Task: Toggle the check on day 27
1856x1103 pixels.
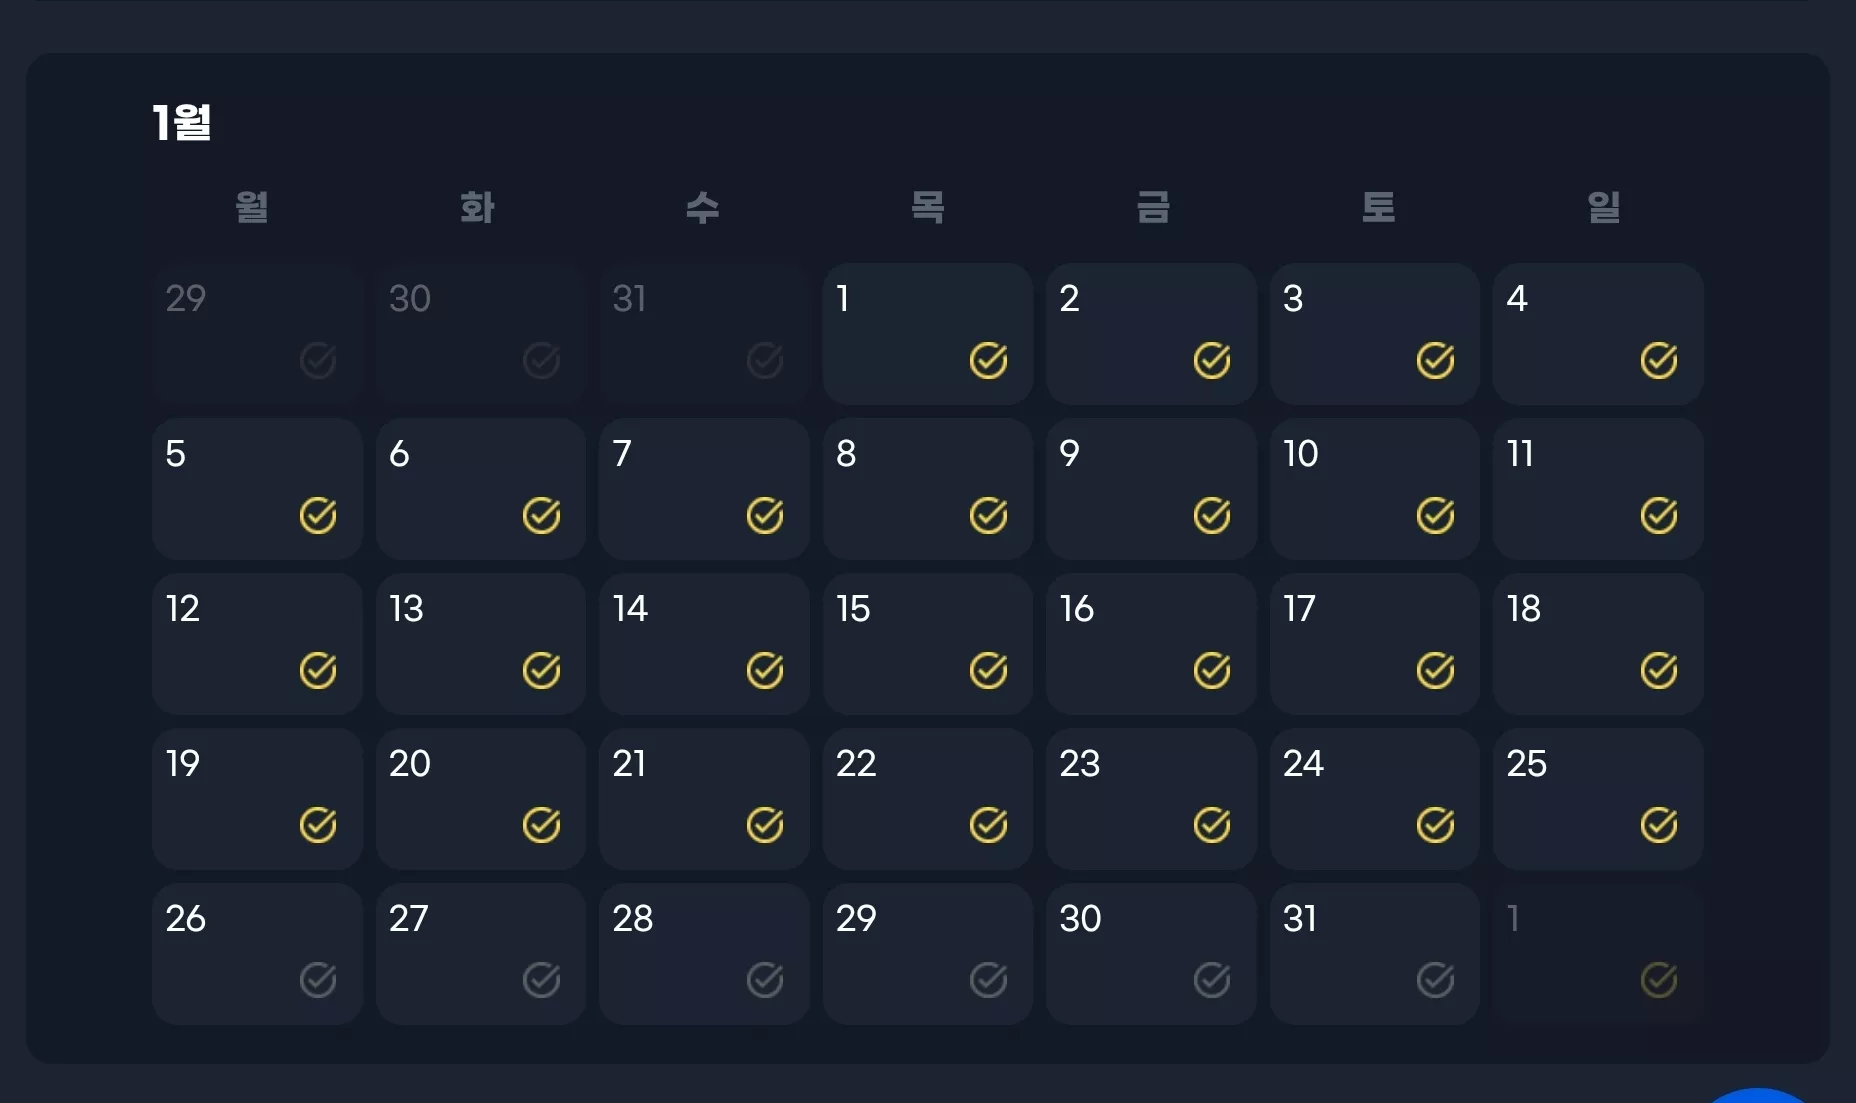Action: (x=541, y=980)
